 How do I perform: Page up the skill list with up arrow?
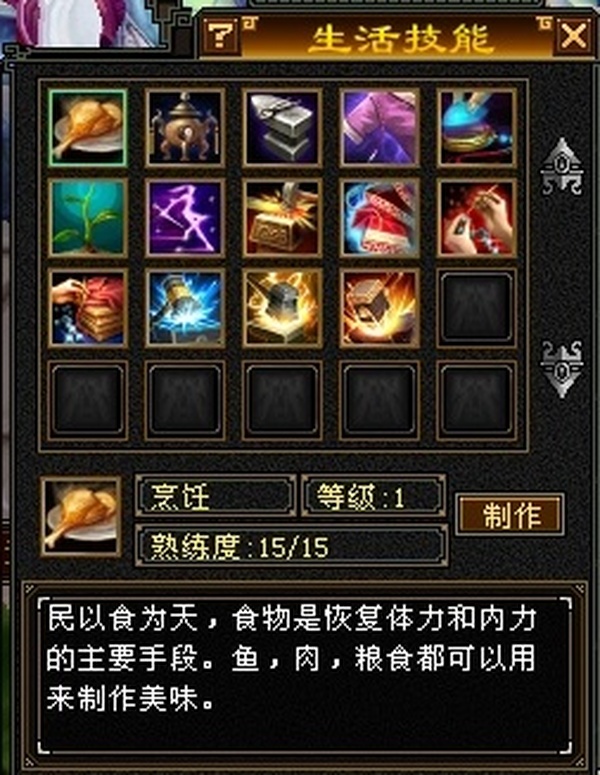point(562,166)
